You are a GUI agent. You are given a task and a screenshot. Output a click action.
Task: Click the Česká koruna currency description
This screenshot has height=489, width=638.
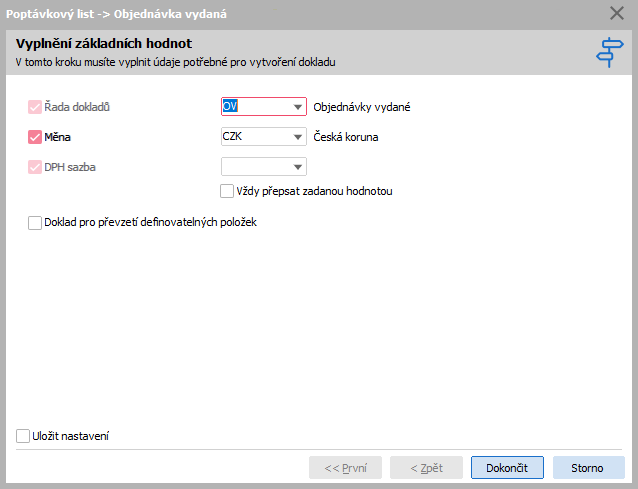click(346, 137)
